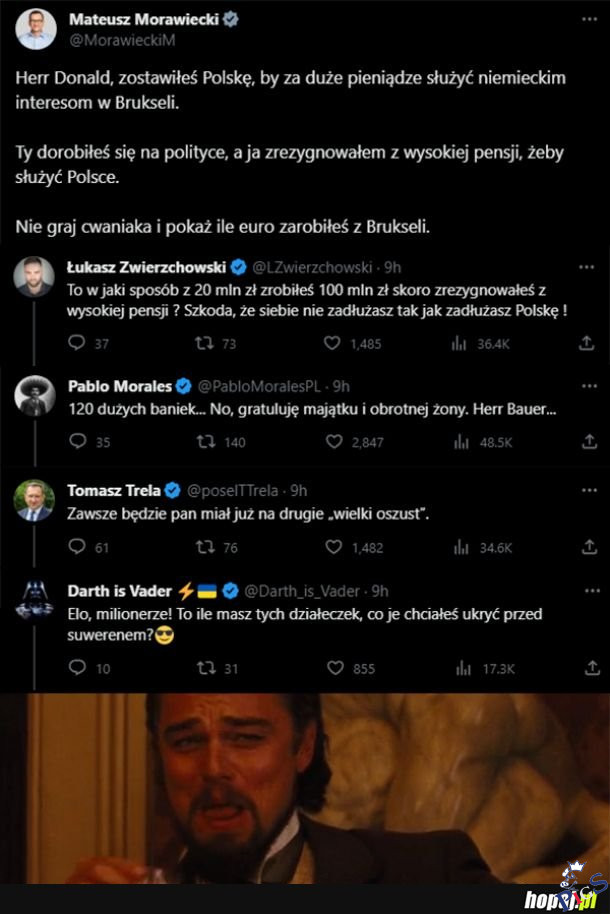Like the Darth is Vader reply
The width and height of the screenshot is (610, 914).
click(333, 668)
